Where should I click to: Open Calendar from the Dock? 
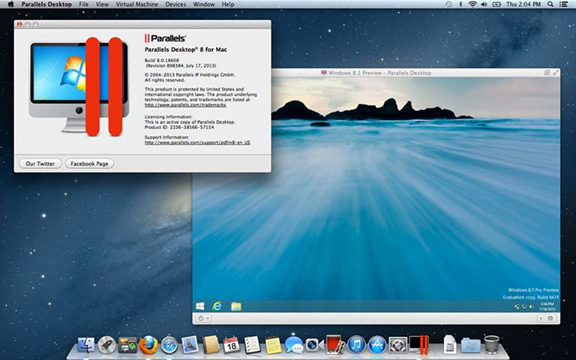coord(231,345)
